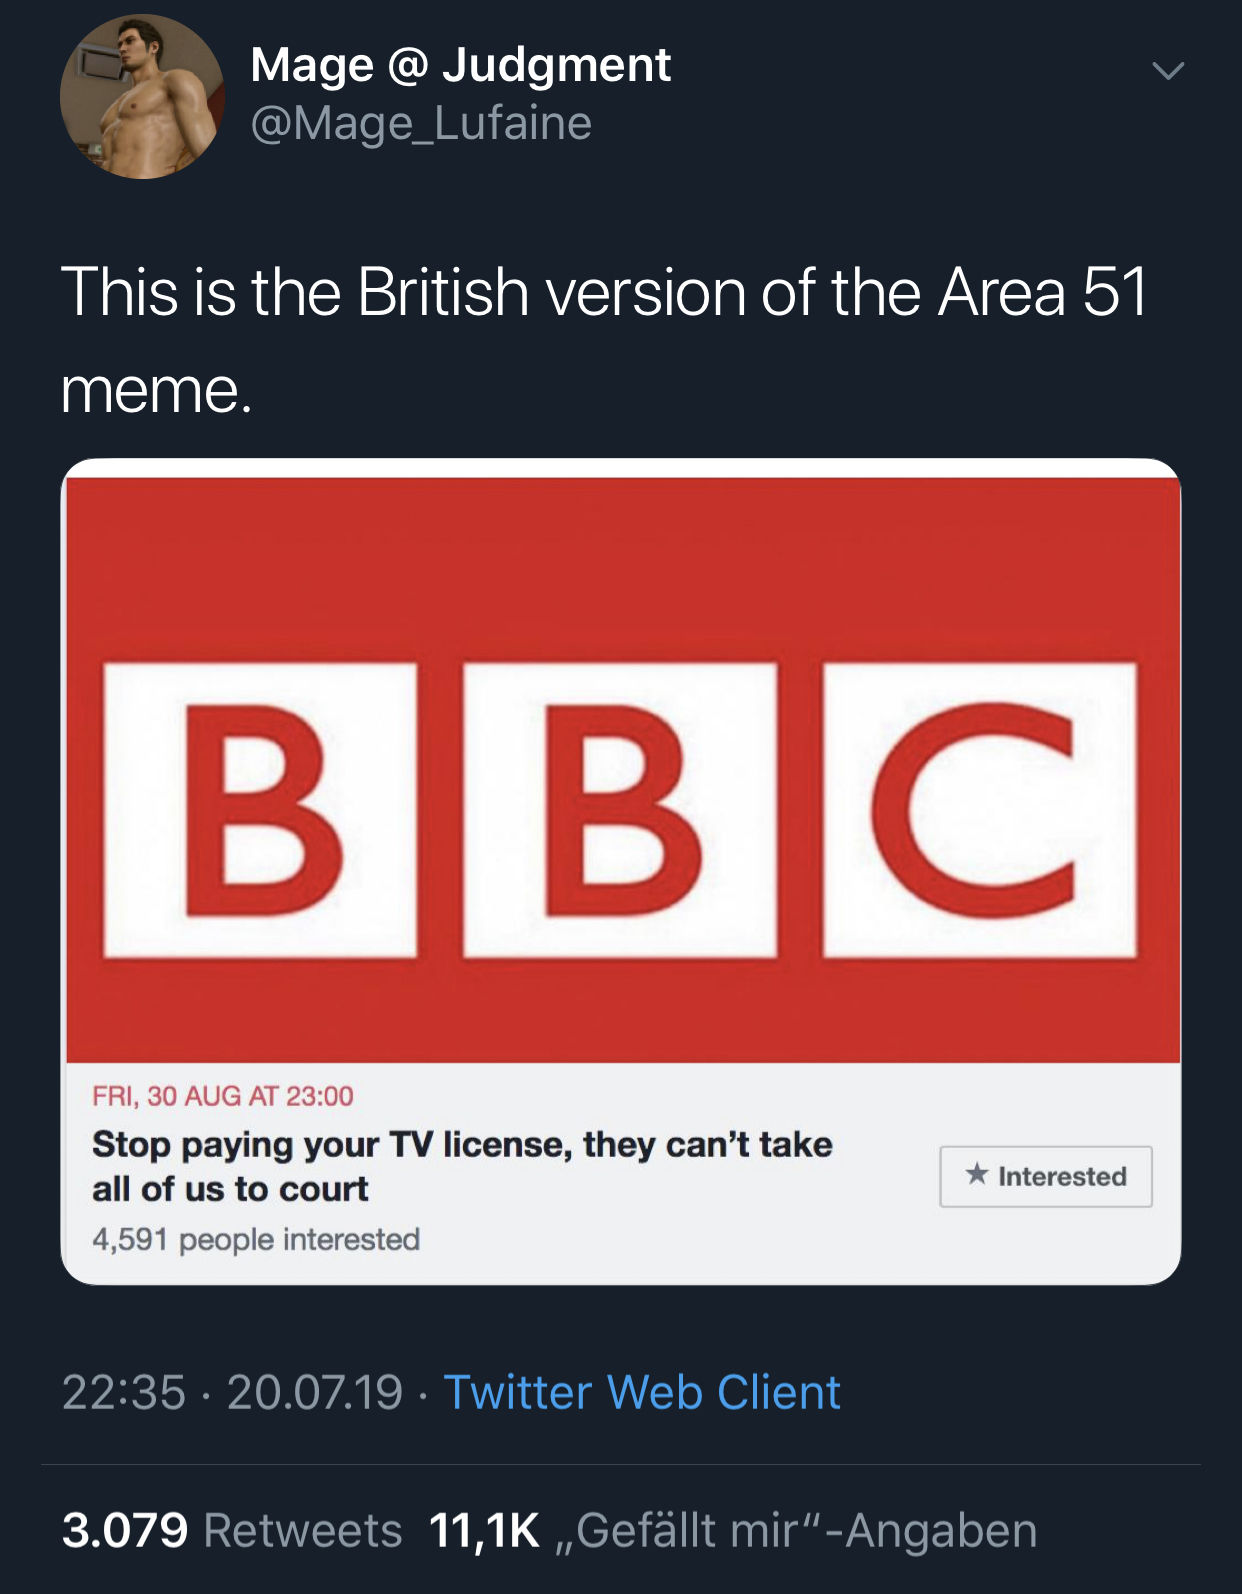View the 4,591 people interested list
This screenshot has width=1242, height=1594.
pos(256,1240)
